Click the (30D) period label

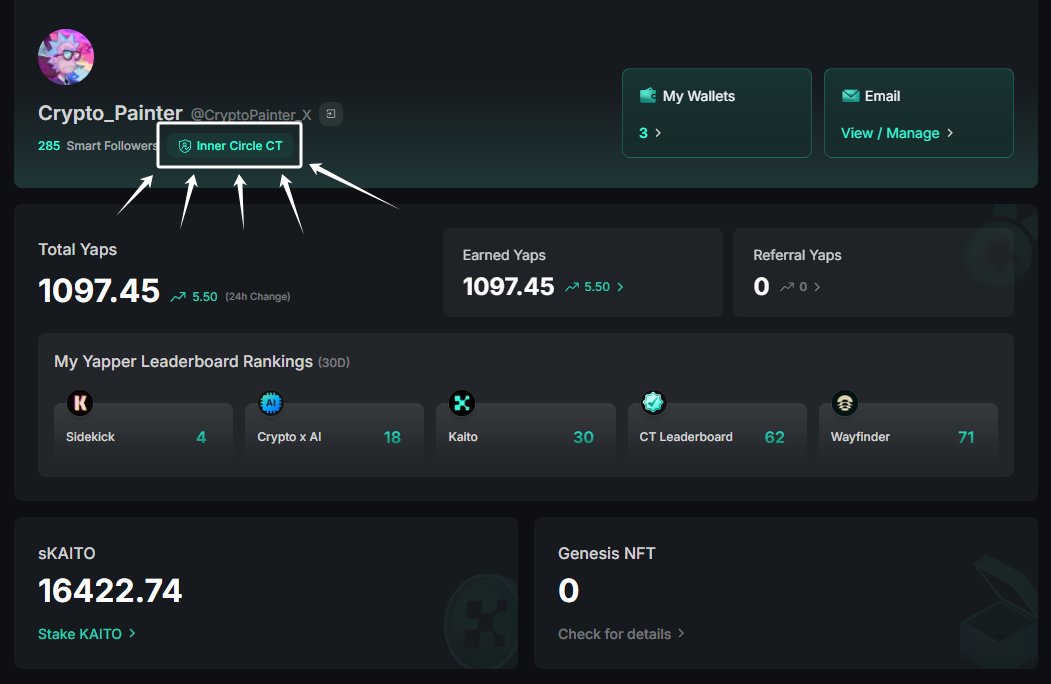[x=334, y=363]
